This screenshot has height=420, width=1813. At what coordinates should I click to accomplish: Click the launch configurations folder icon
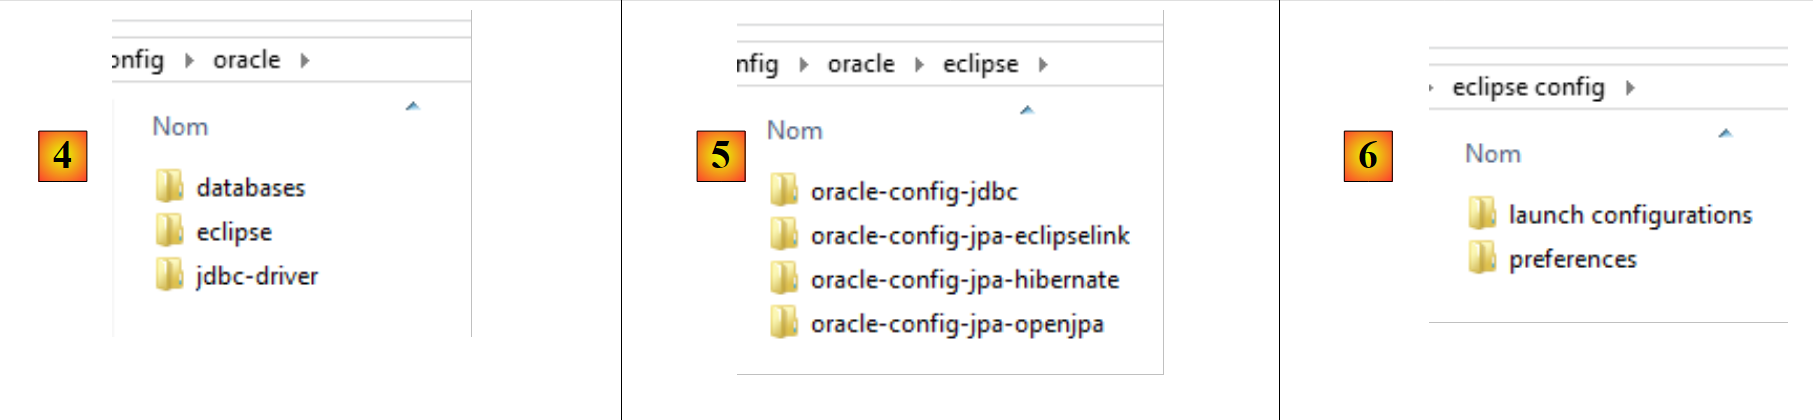pos(1481,213)
